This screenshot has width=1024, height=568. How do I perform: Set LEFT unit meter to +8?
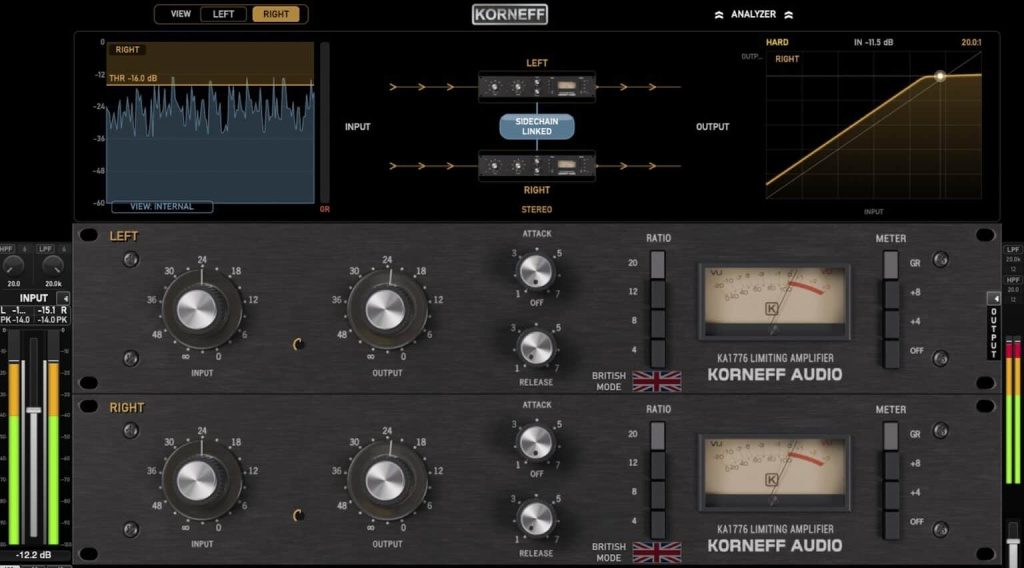pyautogui.click(x=891, y=293)
